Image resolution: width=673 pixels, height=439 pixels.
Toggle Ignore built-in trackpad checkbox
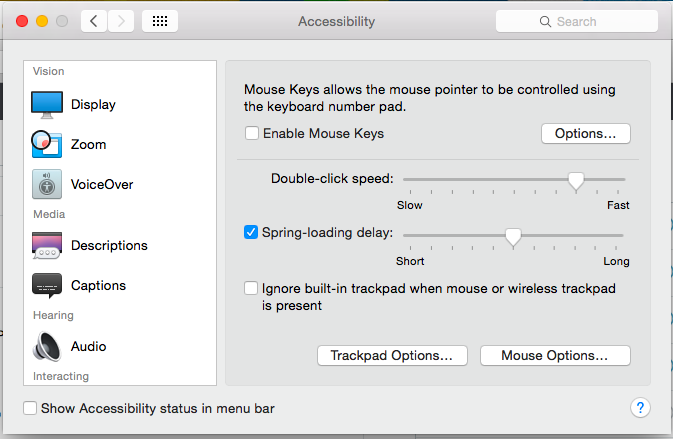(x=252, y=289)
